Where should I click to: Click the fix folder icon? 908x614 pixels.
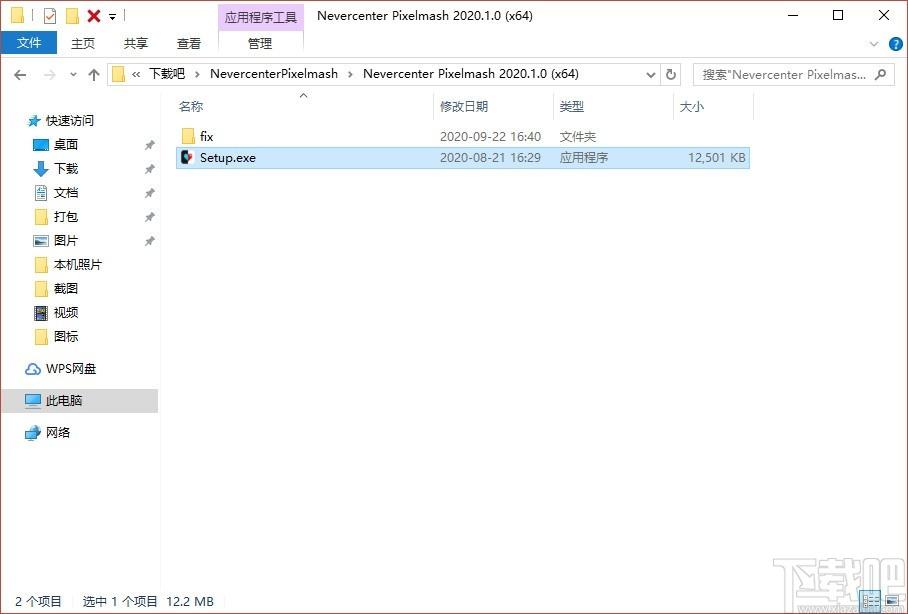(x=188, y=136)
